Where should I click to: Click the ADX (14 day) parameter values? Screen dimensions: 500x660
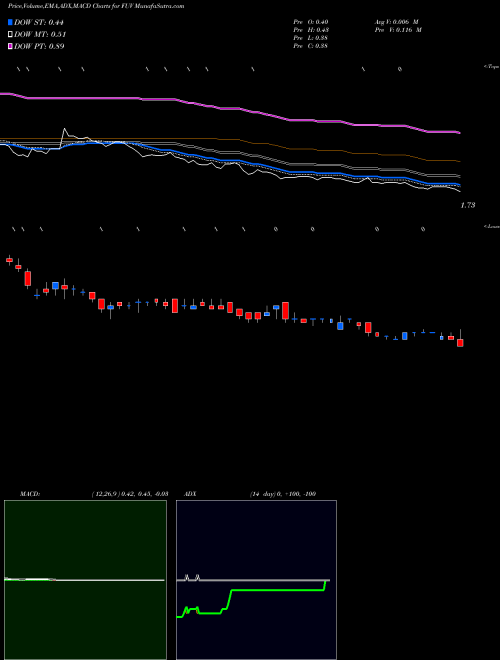click(283, 494)
